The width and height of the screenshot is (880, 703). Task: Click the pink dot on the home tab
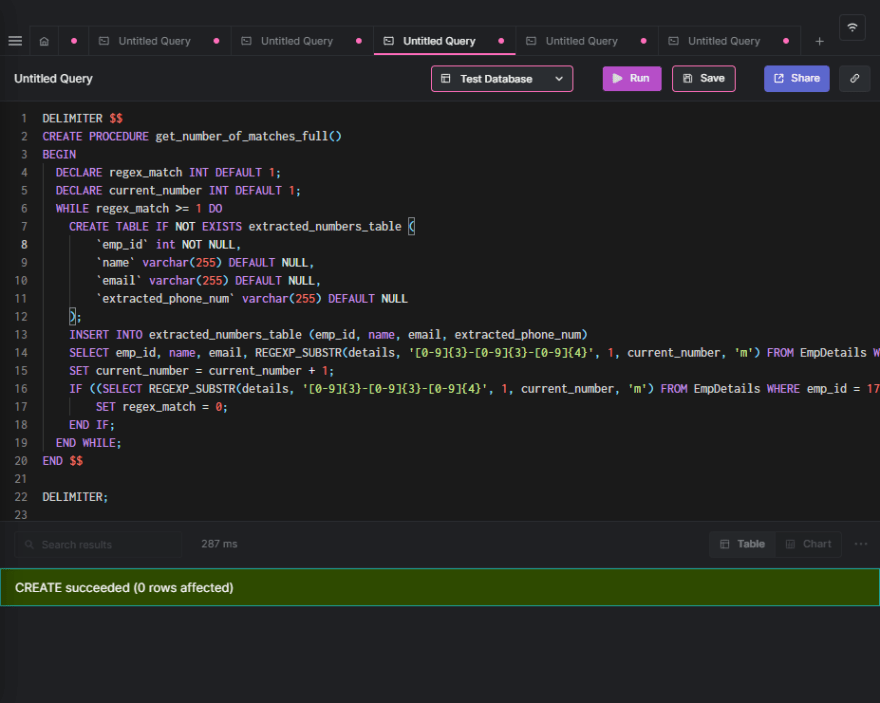74,41
